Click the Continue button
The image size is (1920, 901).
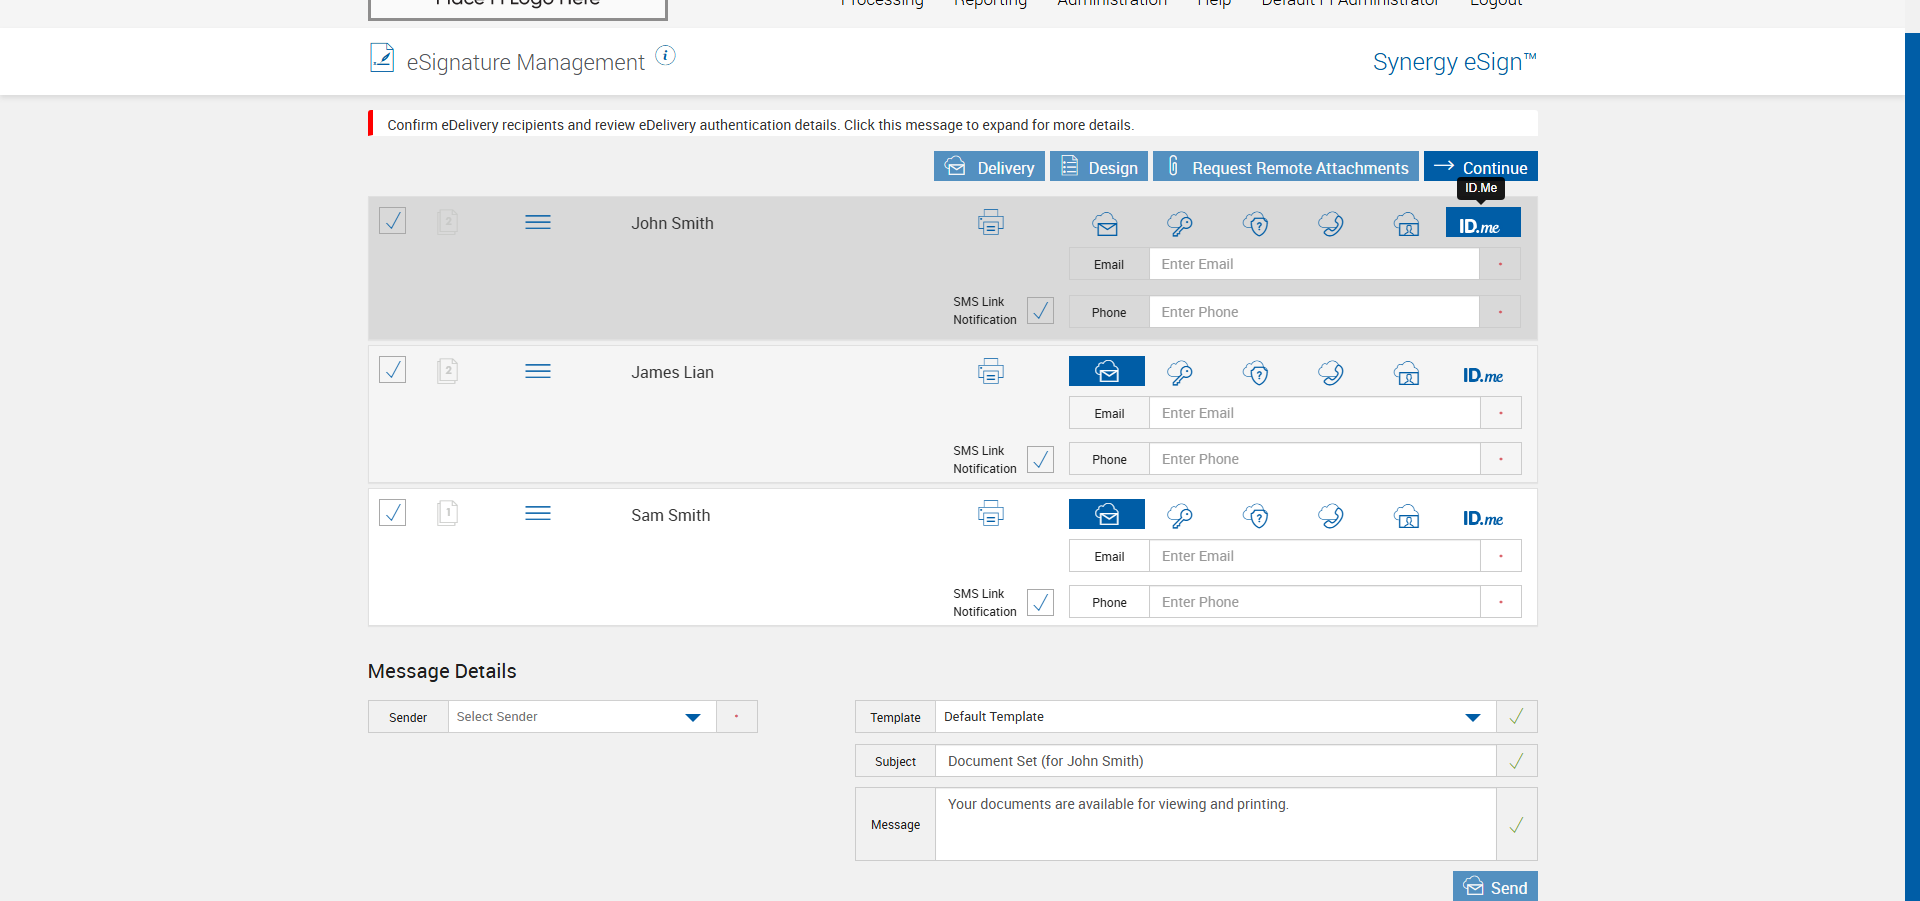click(x=1480, y=167)
